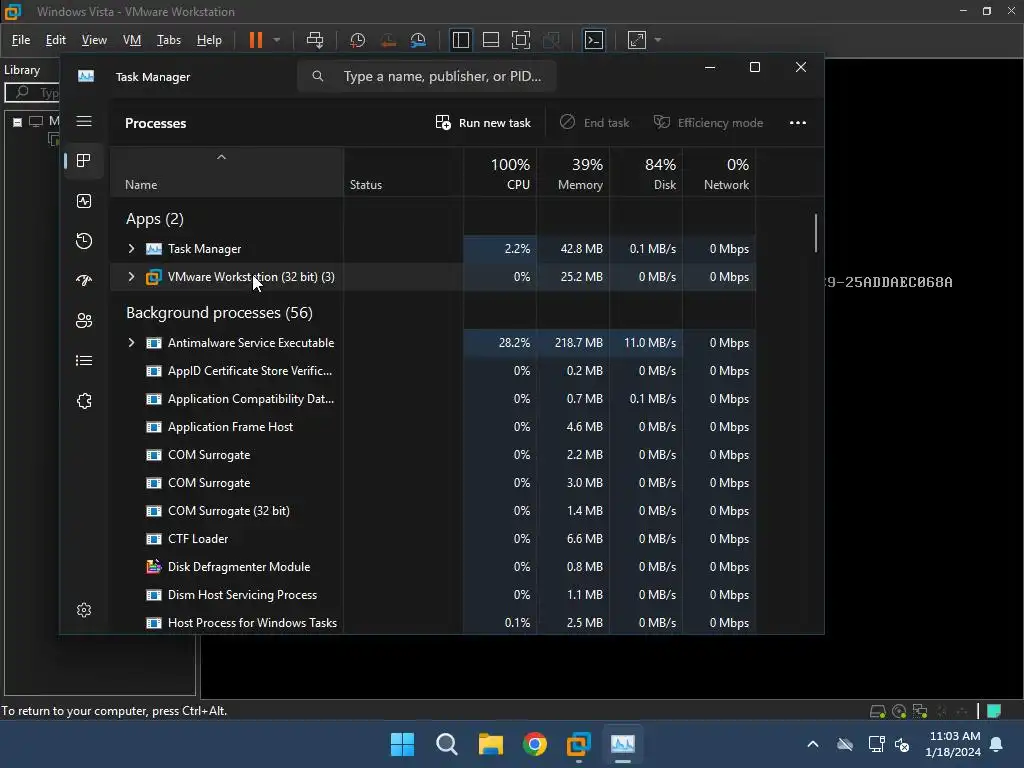Screen dimensions: 1024x768
Task: Select COM Surrogate (32 bit) process row
Action: (x=433, y=511)
